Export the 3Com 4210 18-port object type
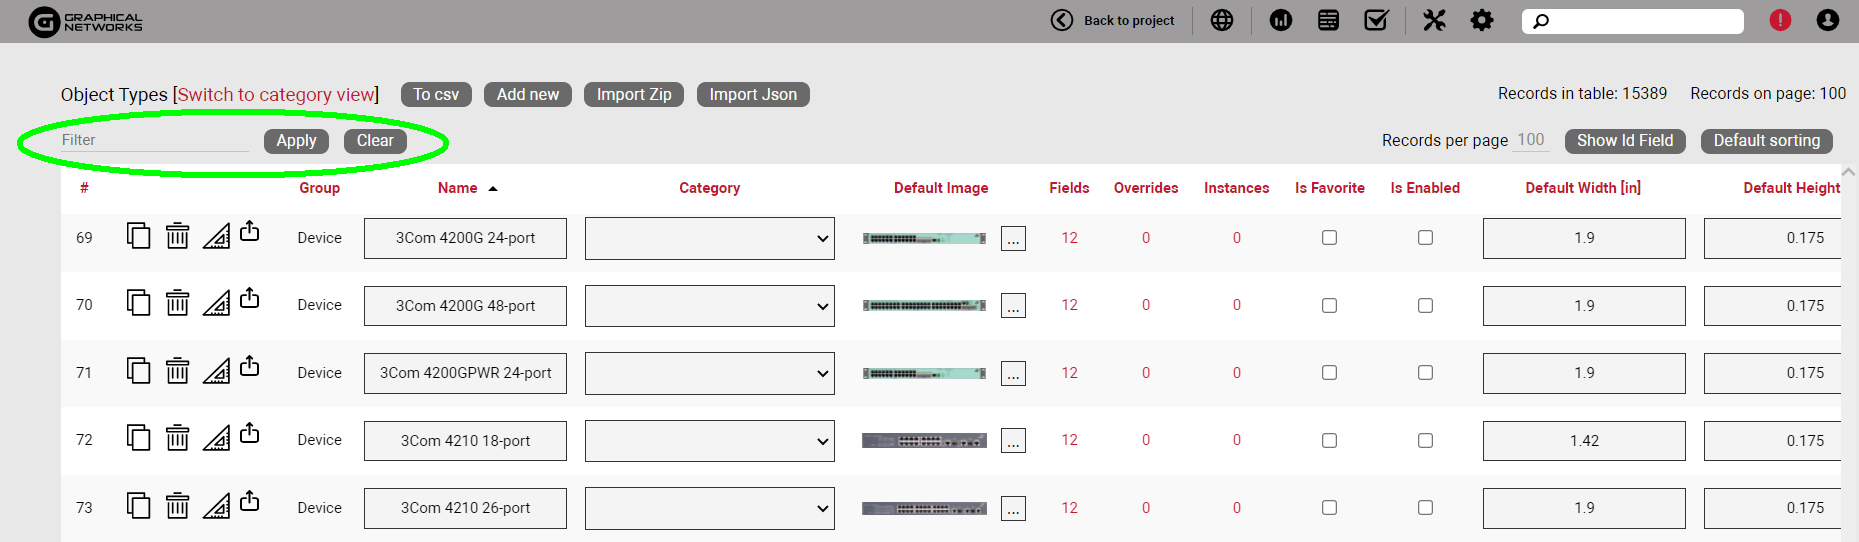This screenshot has width=1859, height=542. pos(250,434)
